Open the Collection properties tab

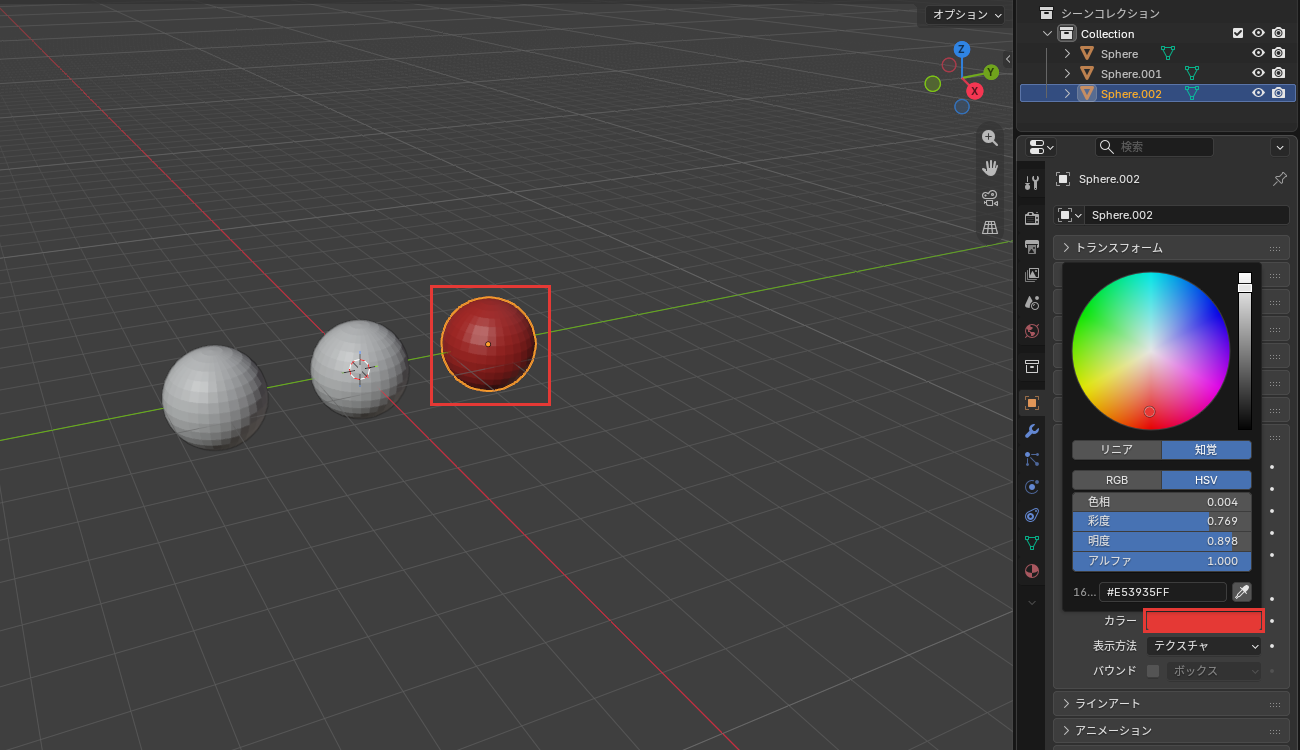click(1032, 366)
